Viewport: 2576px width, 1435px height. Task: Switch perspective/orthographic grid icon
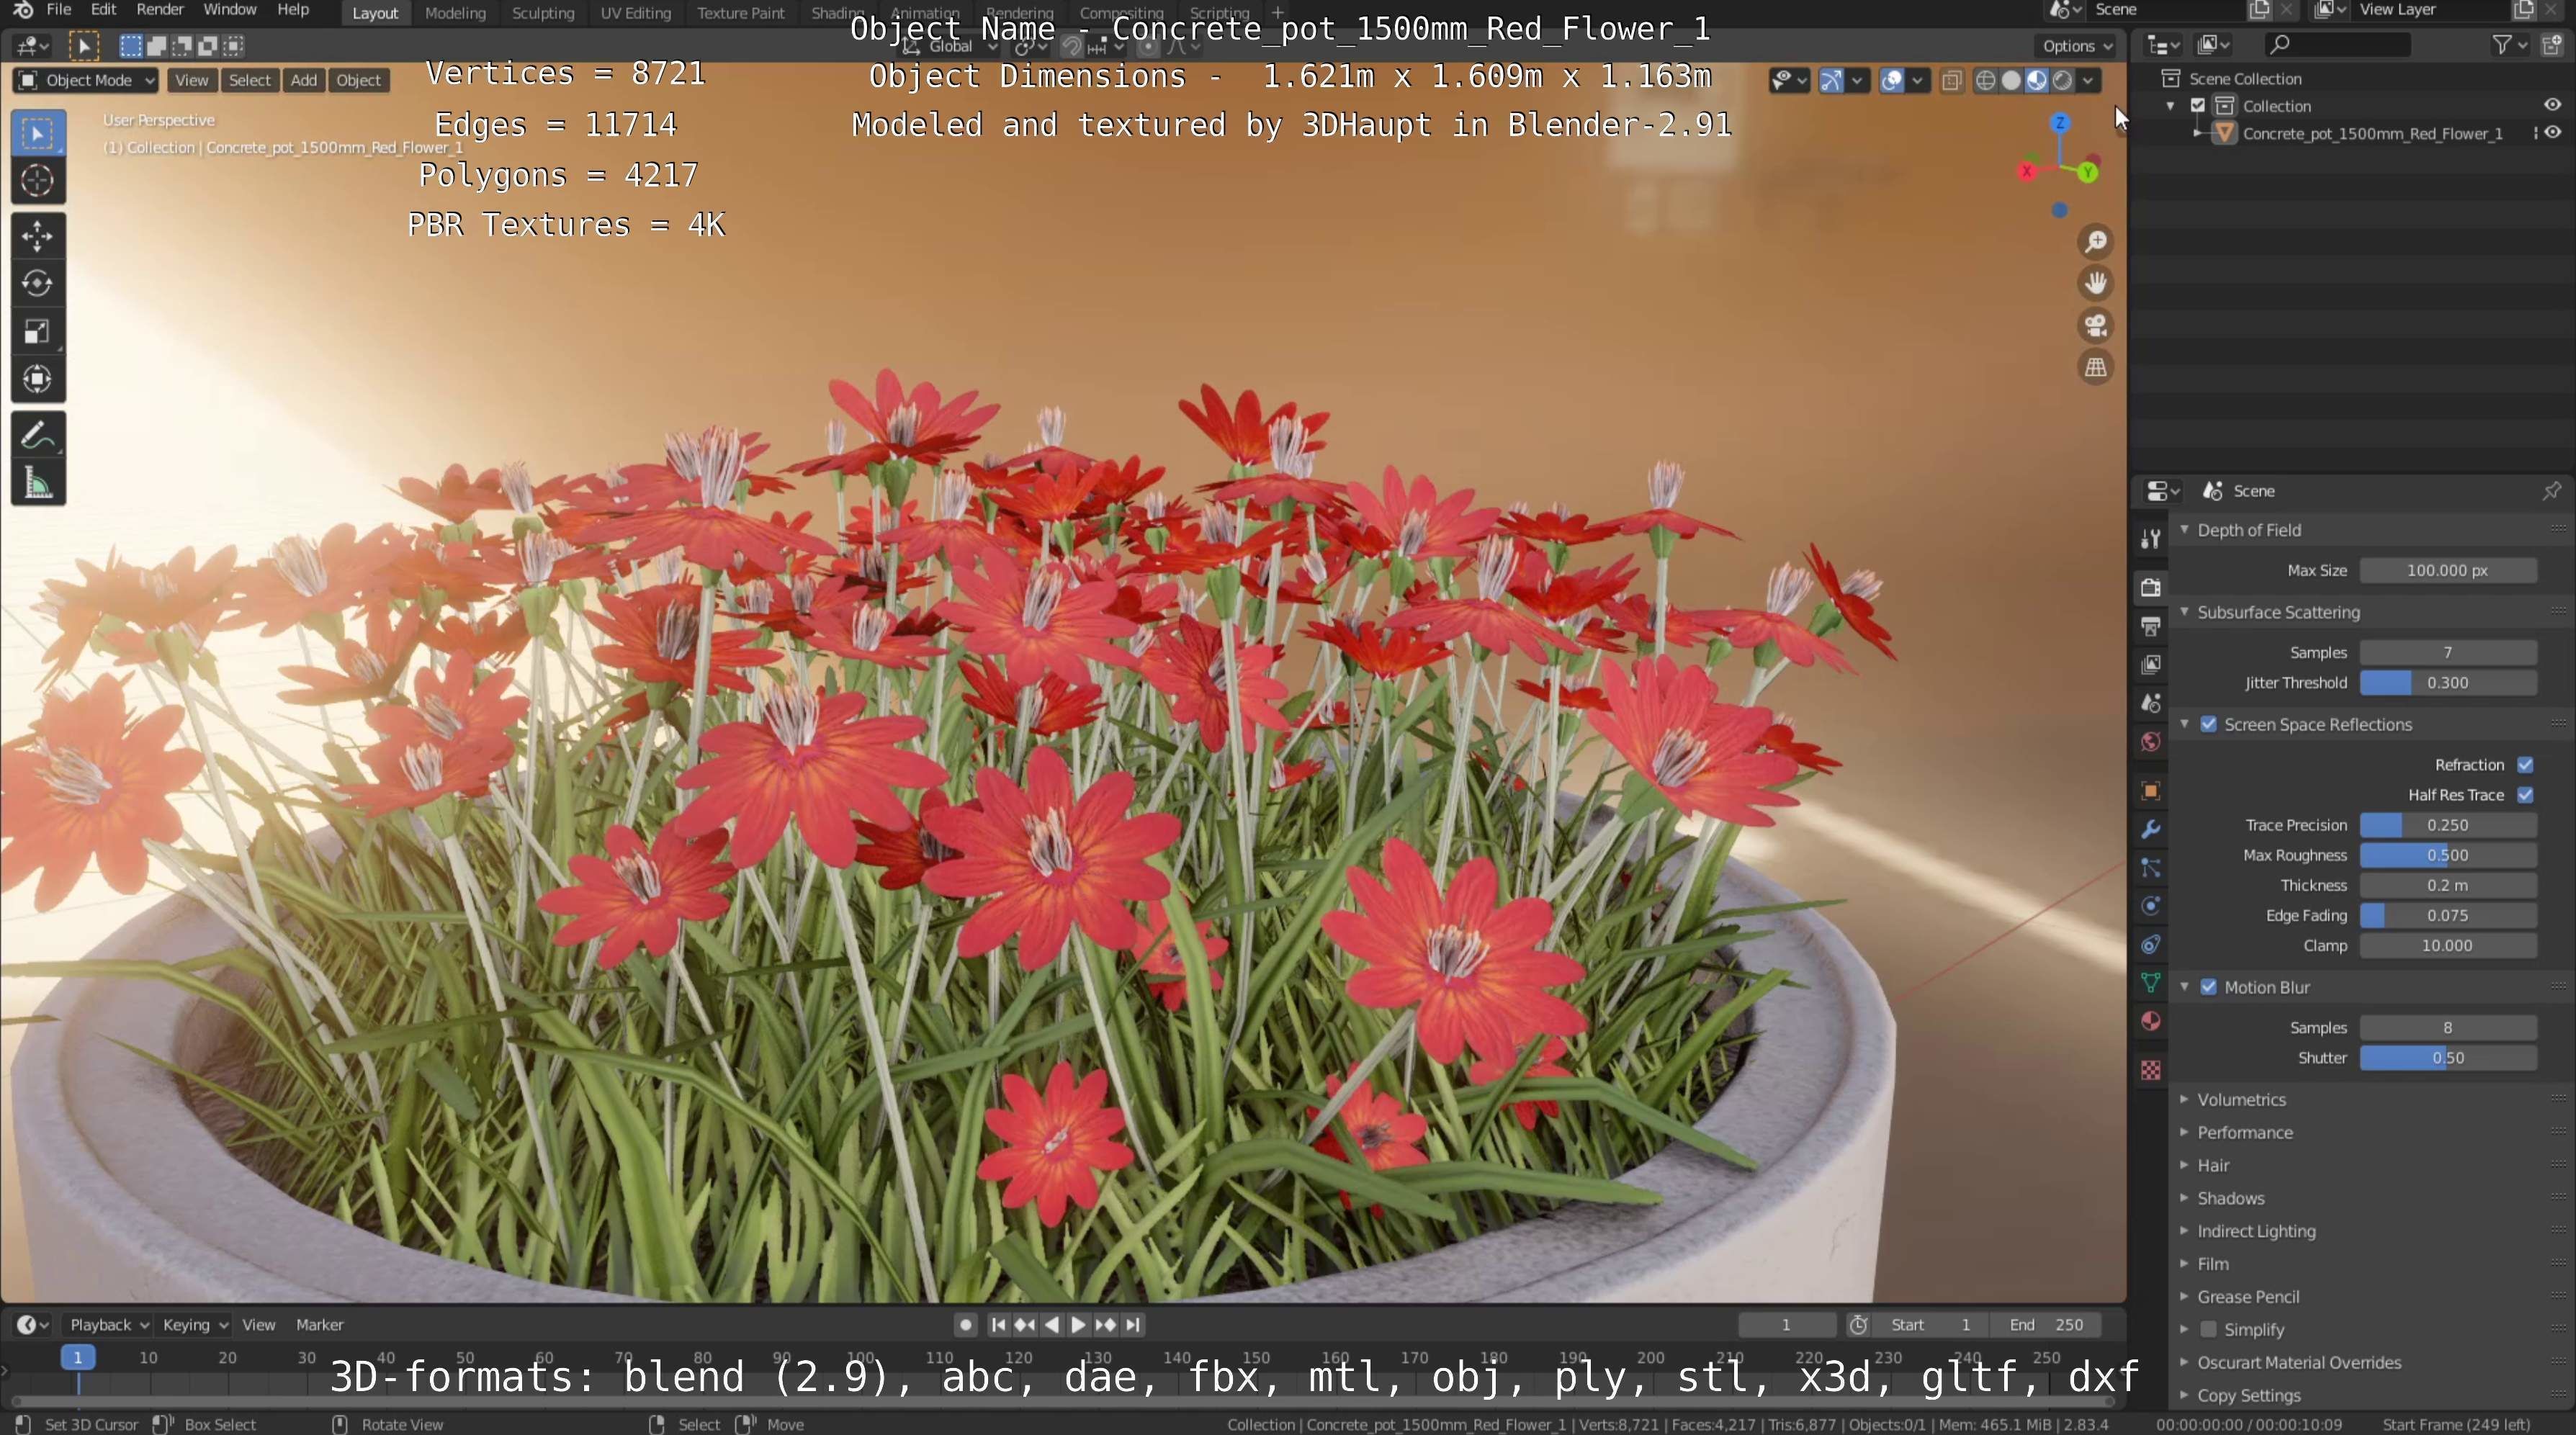[2095, 368]
